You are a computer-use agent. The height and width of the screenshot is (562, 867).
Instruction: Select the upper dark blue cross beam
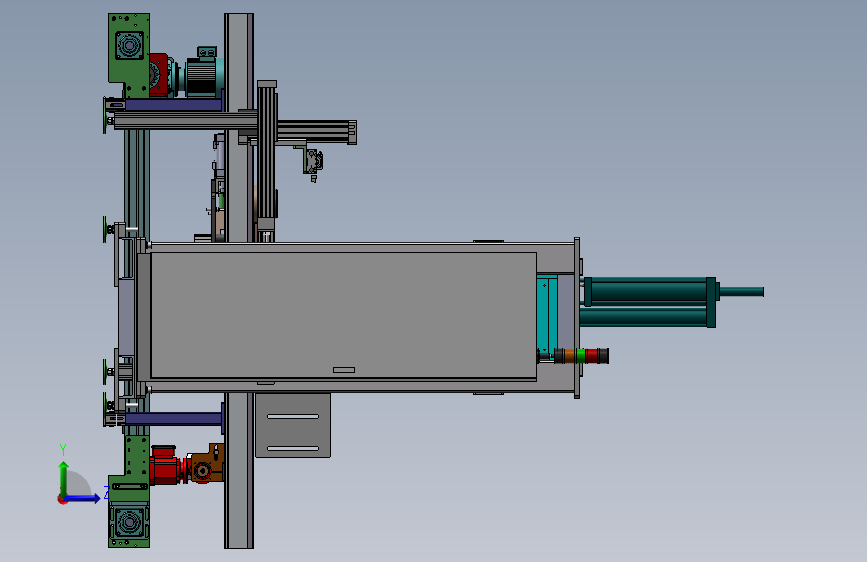coord(173,105)
